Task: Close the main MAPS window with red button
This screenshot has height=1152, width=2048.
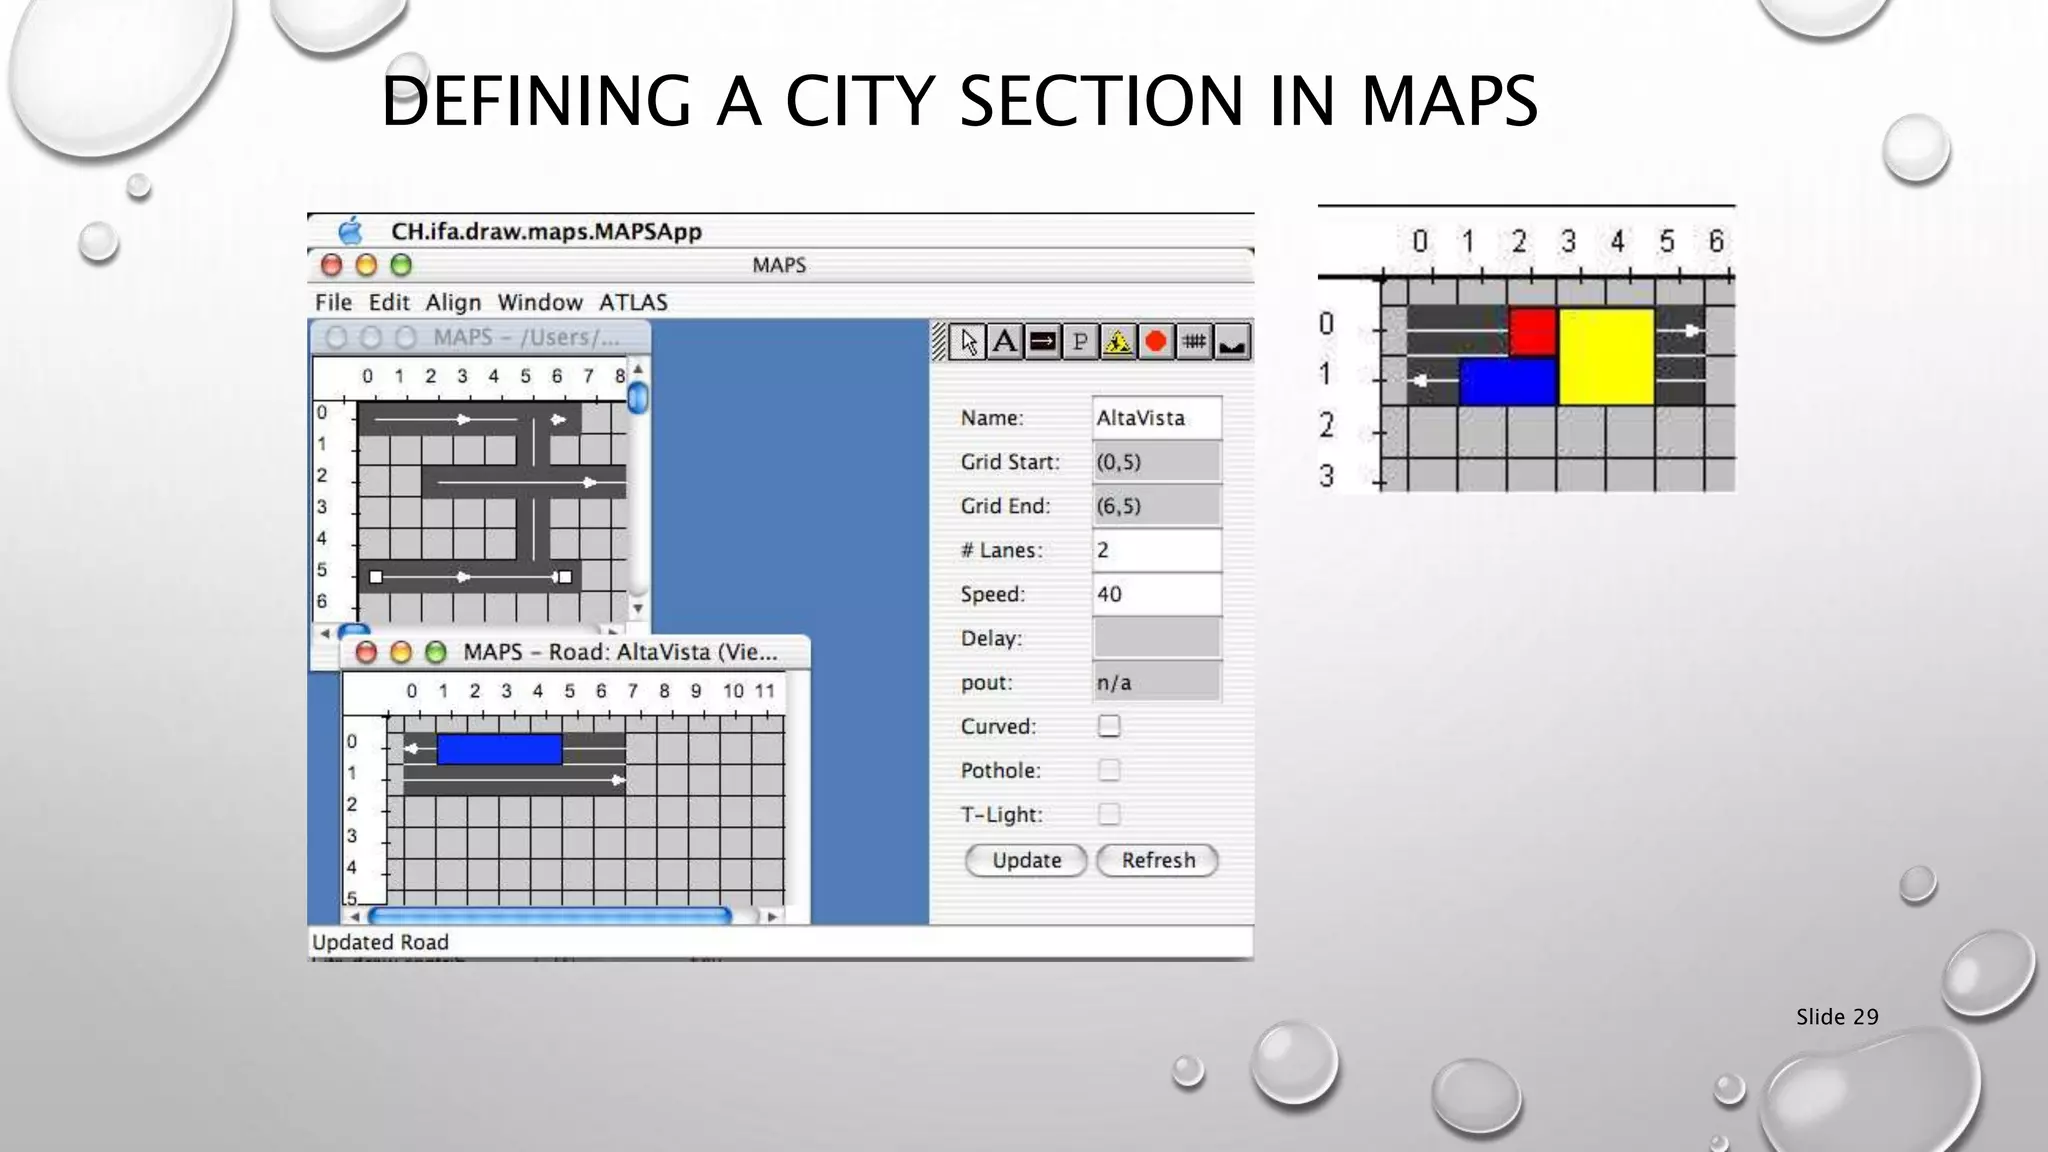Action: point(332,265)
